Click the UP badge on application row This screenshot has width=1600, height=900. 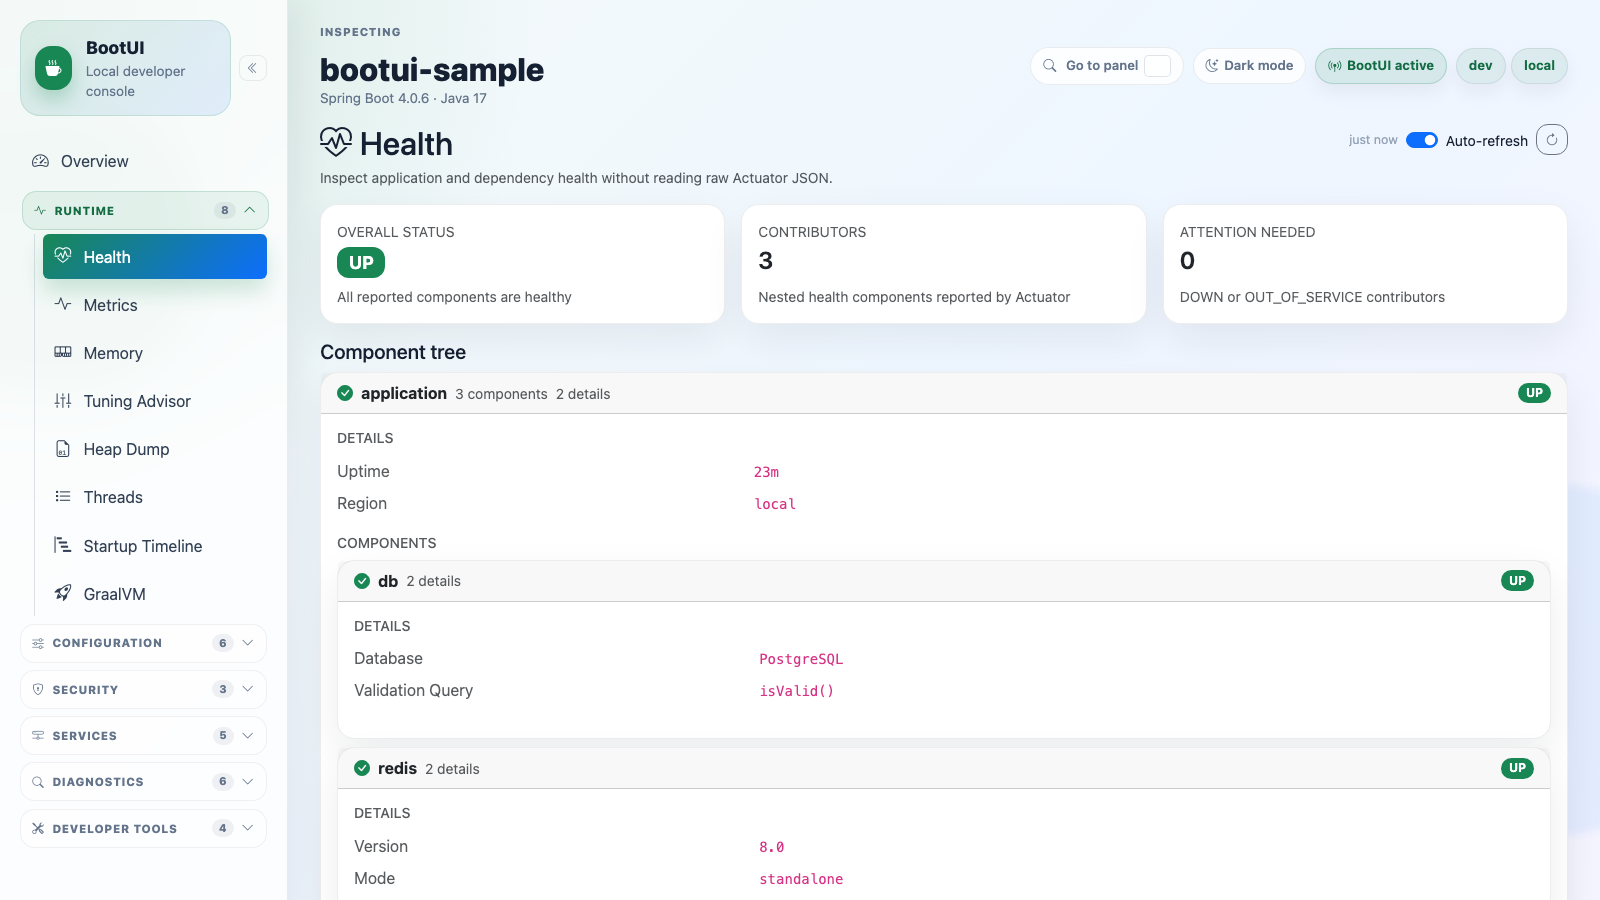[1534, 393]
